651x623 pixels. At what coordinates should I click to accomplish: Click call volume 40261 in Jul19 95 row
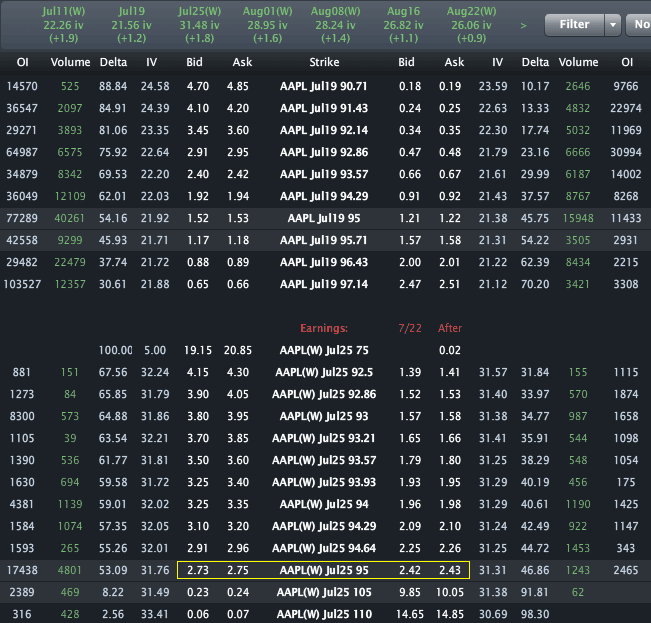pyautogui.click(x=69, y=218)
